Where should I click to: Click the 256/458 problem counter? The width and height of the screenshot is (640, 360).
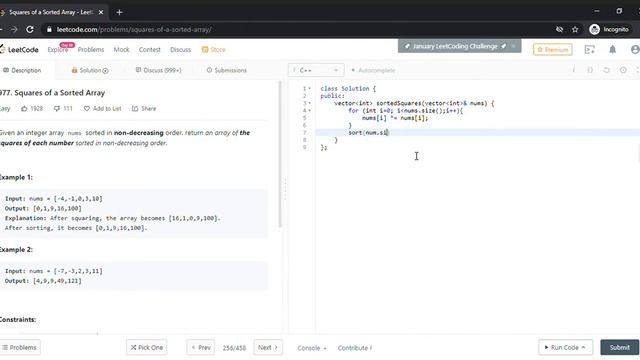click(x=234, y=348)
